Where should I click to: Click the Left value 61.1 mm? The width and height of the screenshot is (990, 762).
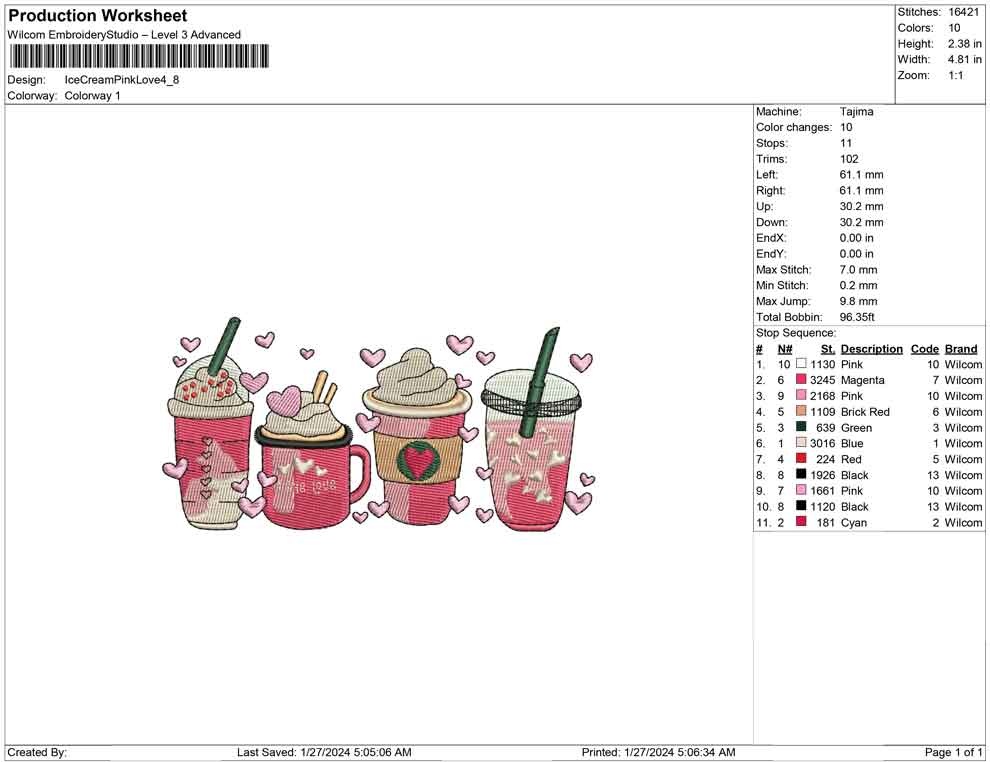861,175
